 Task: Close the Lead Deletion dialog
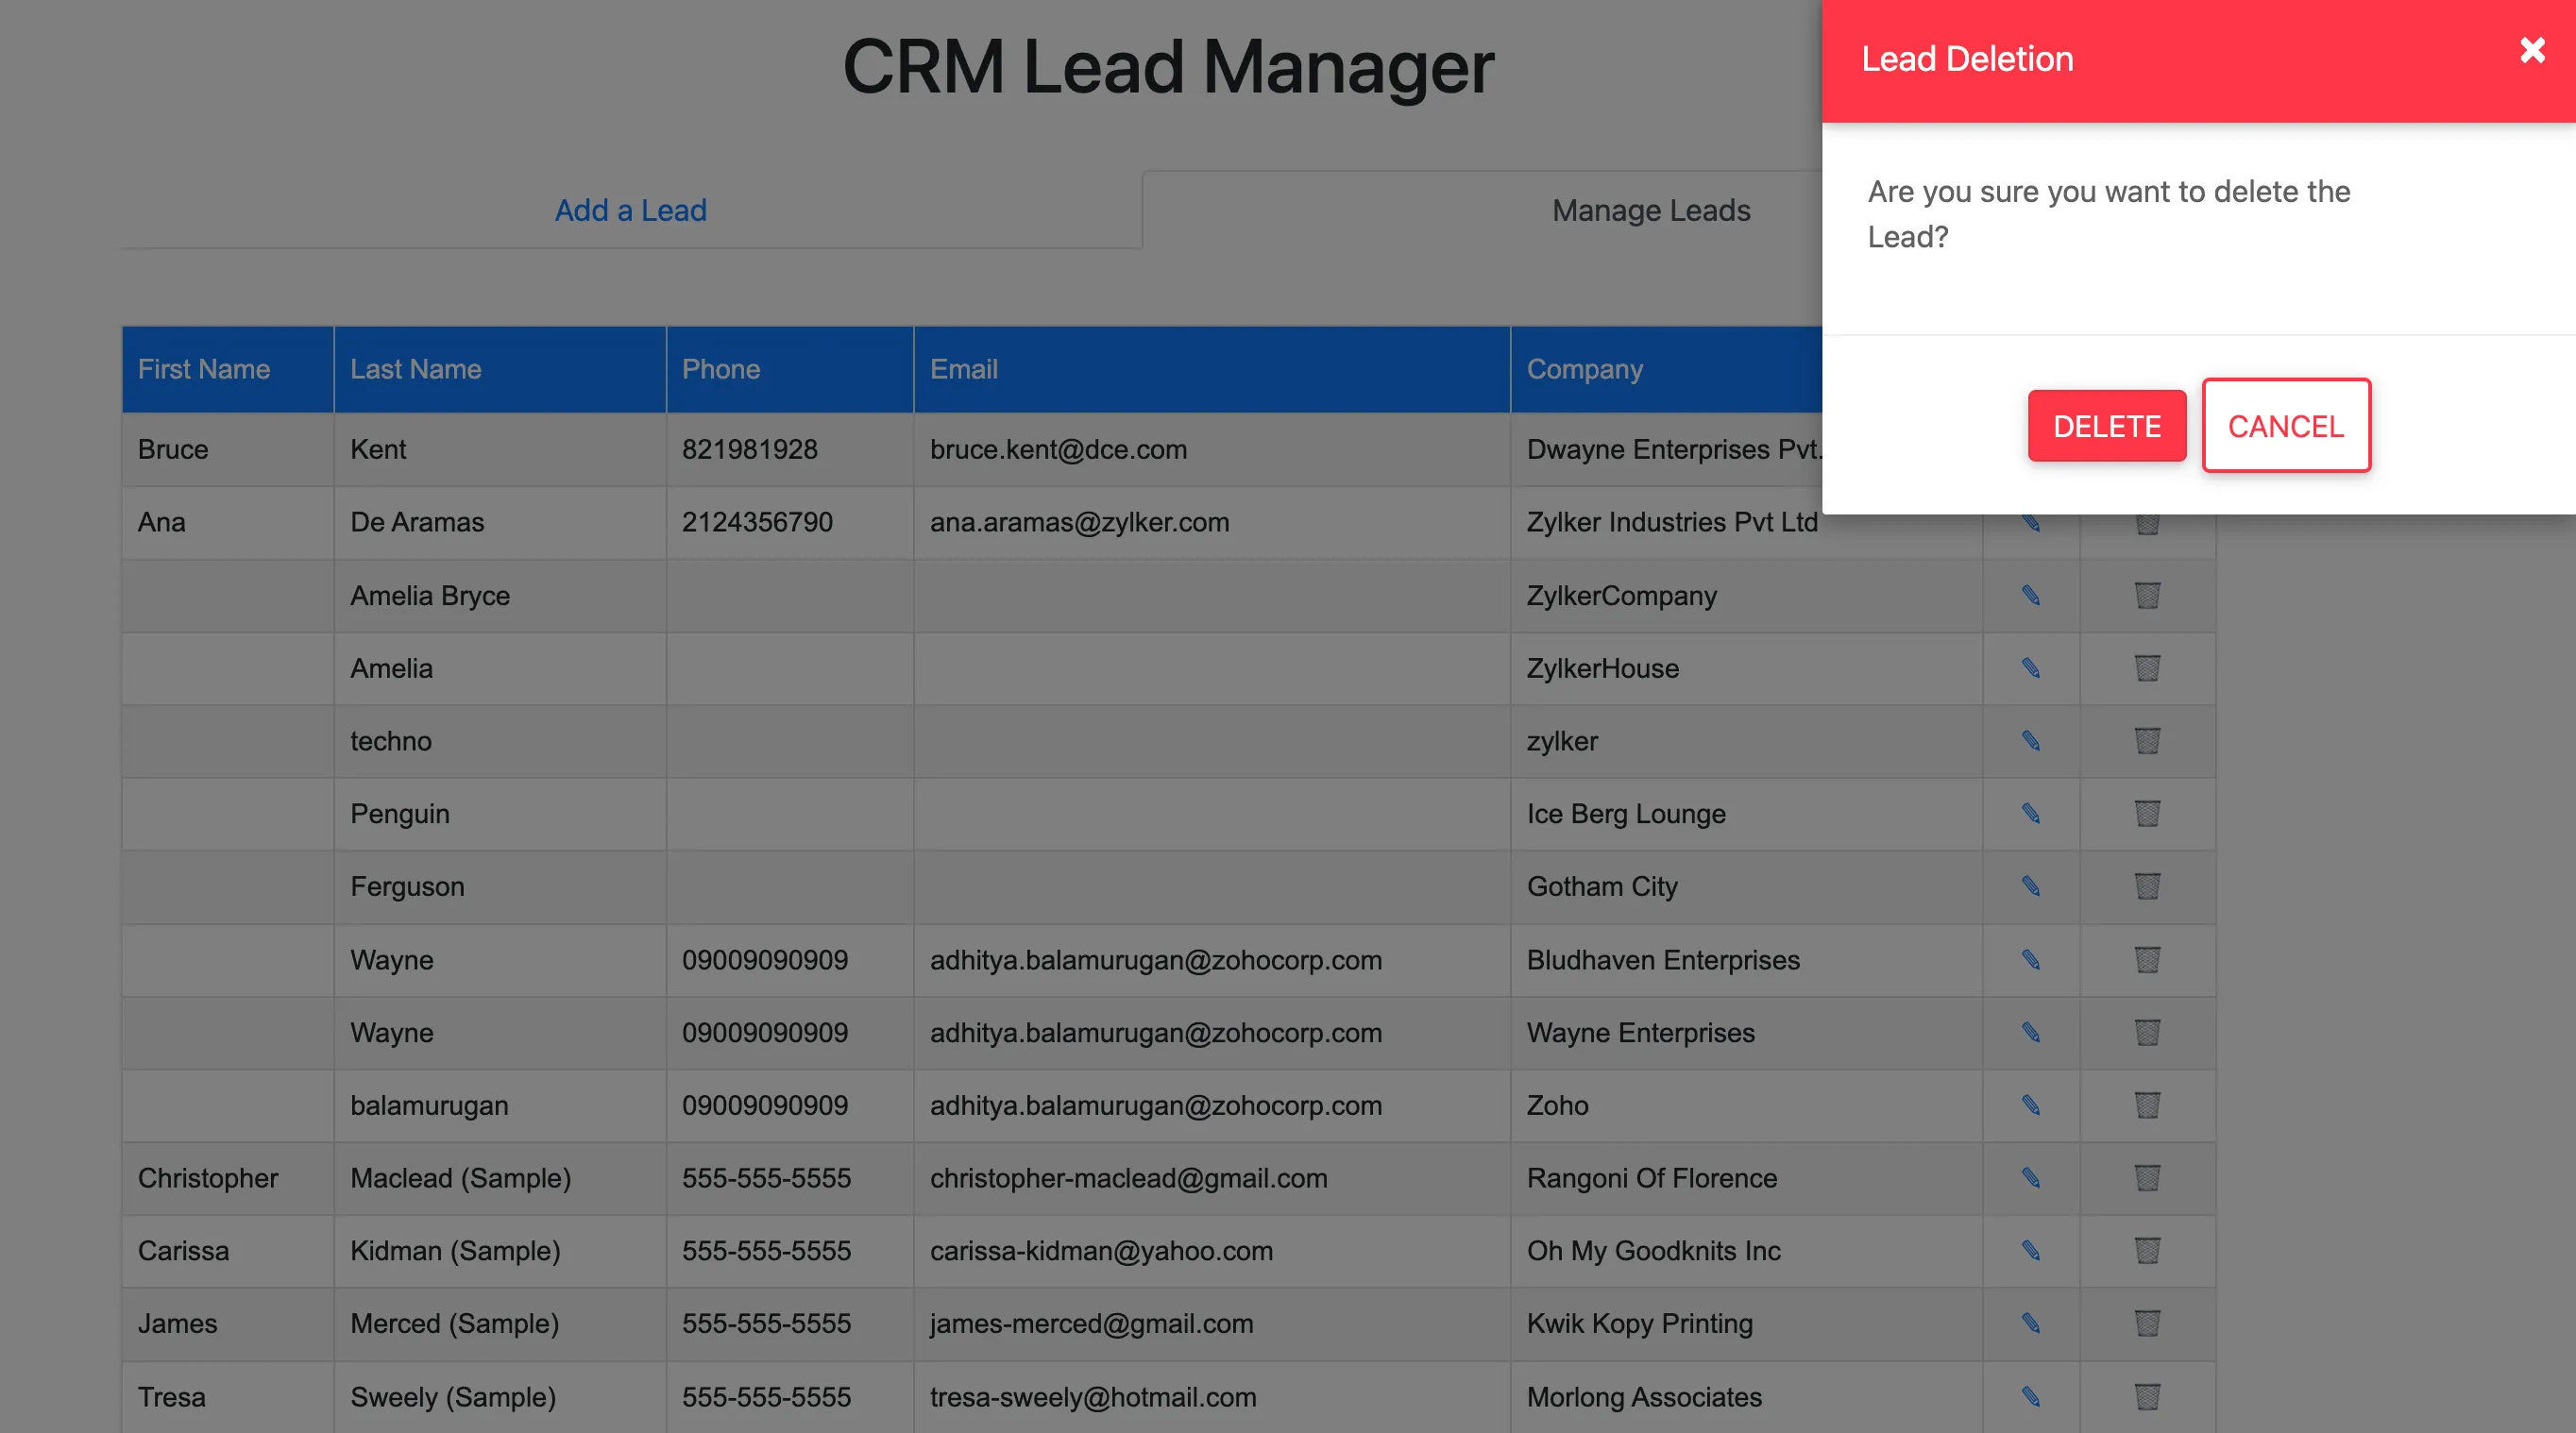(x=2532, y=51)
